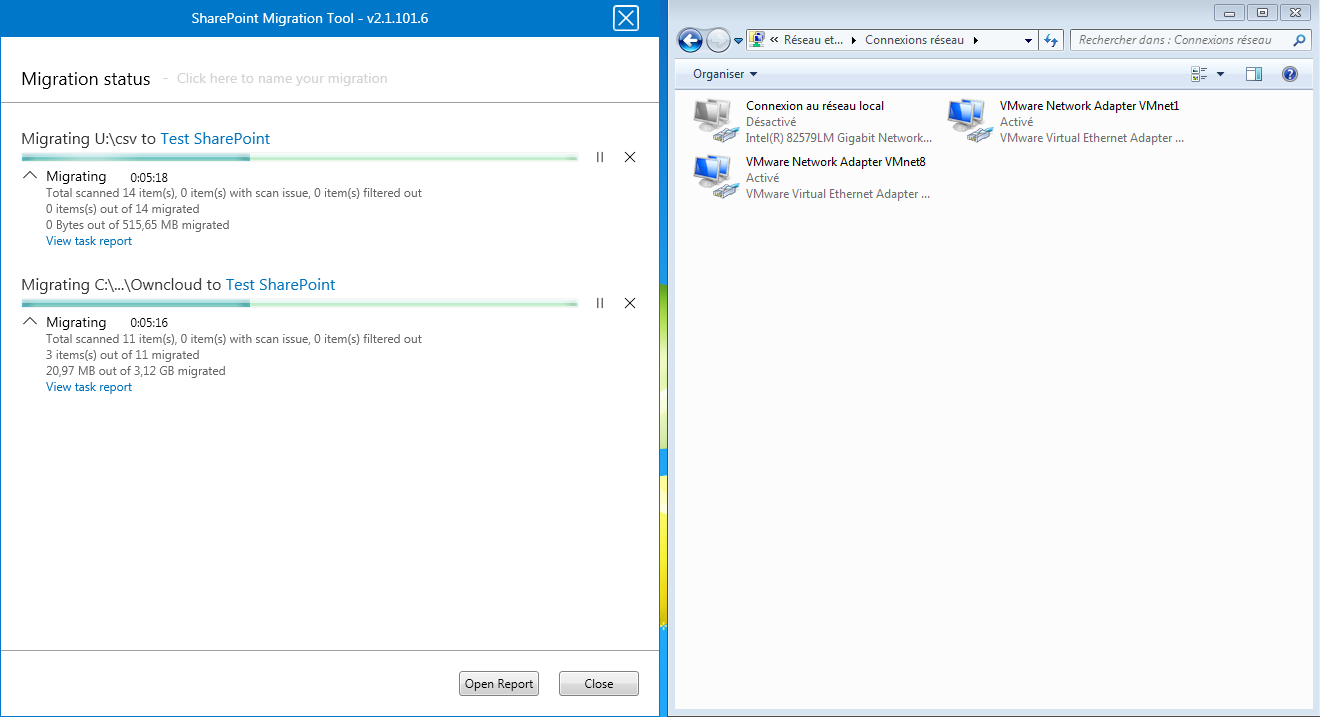Cancel the U:\csv migration with X icon
The height and width of the screenshot is (717, 1320).
pyautogui.click(x=630, y=157)
